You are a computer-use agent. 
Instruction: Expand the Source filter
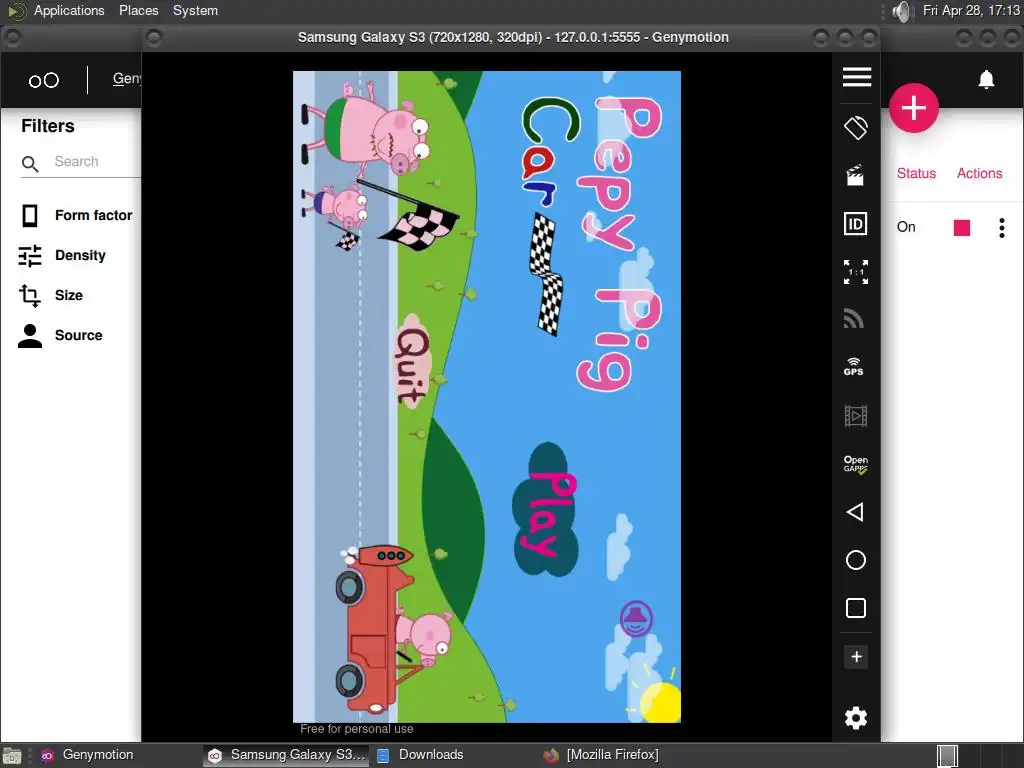click(61, 335)
